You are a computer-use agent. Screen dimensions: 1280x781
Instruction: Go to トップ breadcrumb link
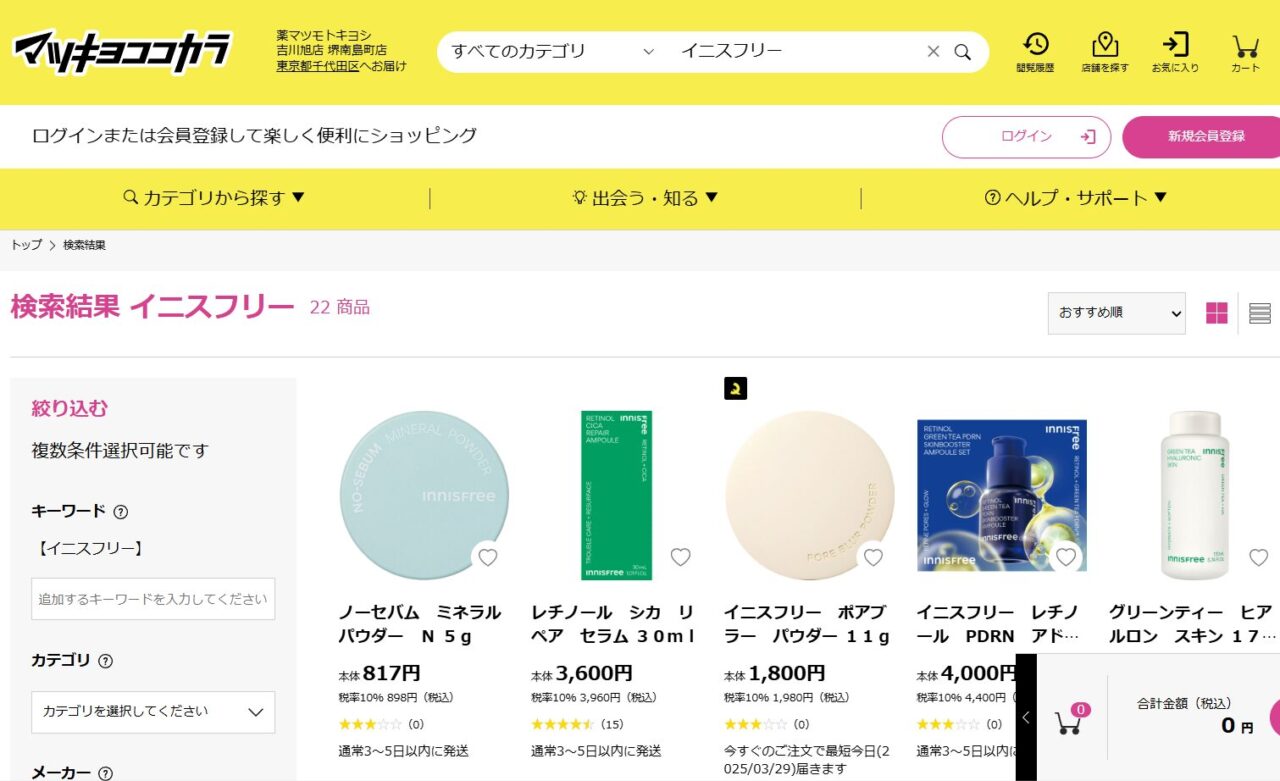pos(26,245)
